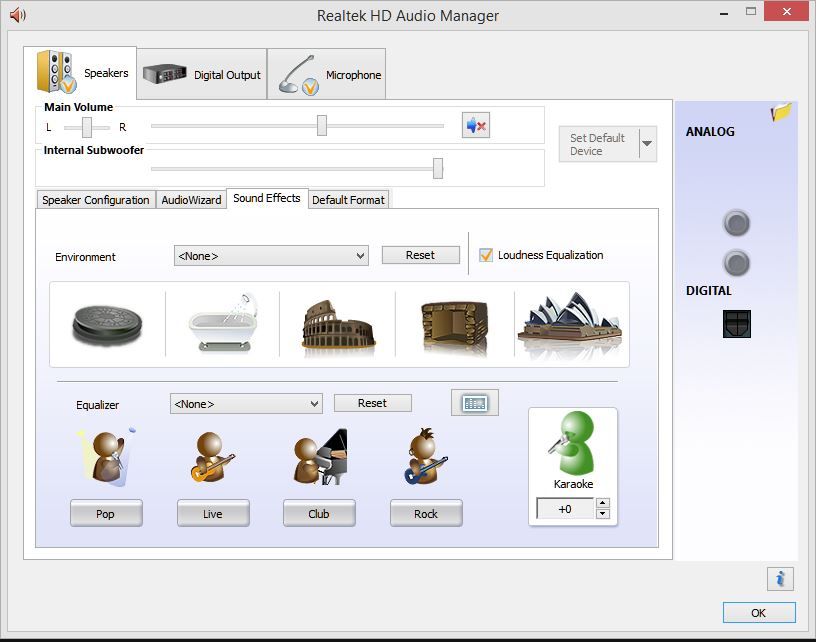The width and height of the screenshot is (816, 642).
Task: Open the AudioWizard tab
Action: [x=191, y=200]
